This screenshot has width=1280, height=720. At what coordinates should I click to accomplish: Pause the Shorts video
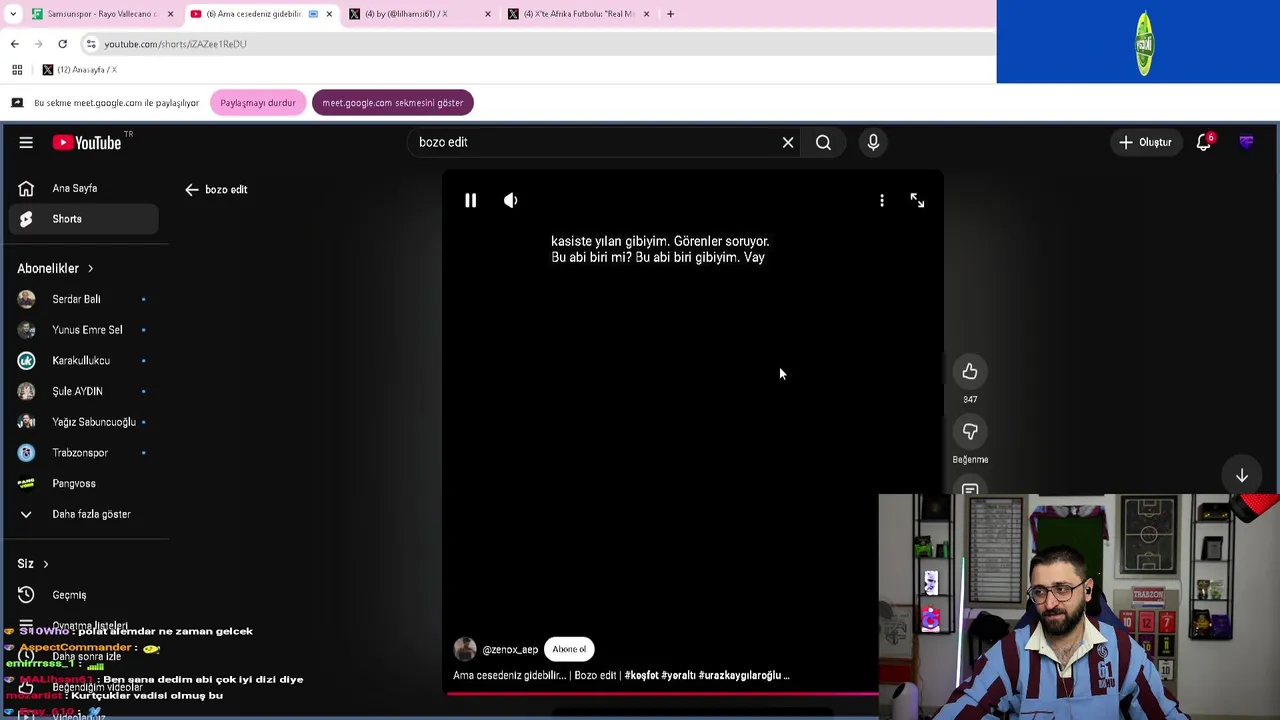click(470, 200)
